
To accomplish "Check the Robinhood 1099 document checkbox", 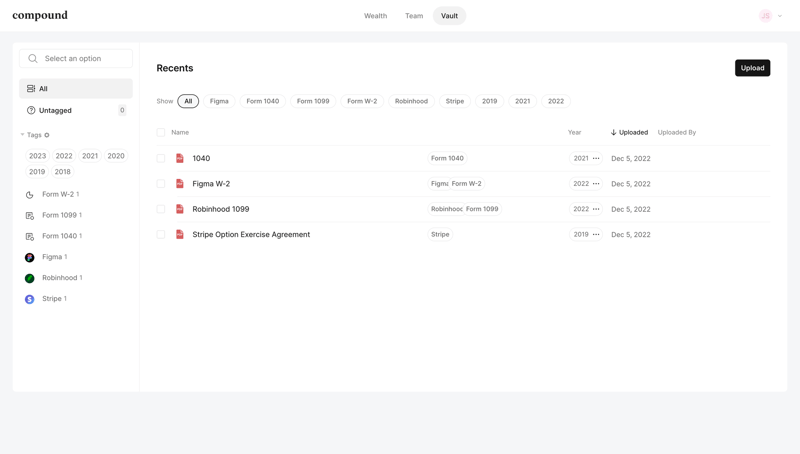I will [x=161, y=209].
